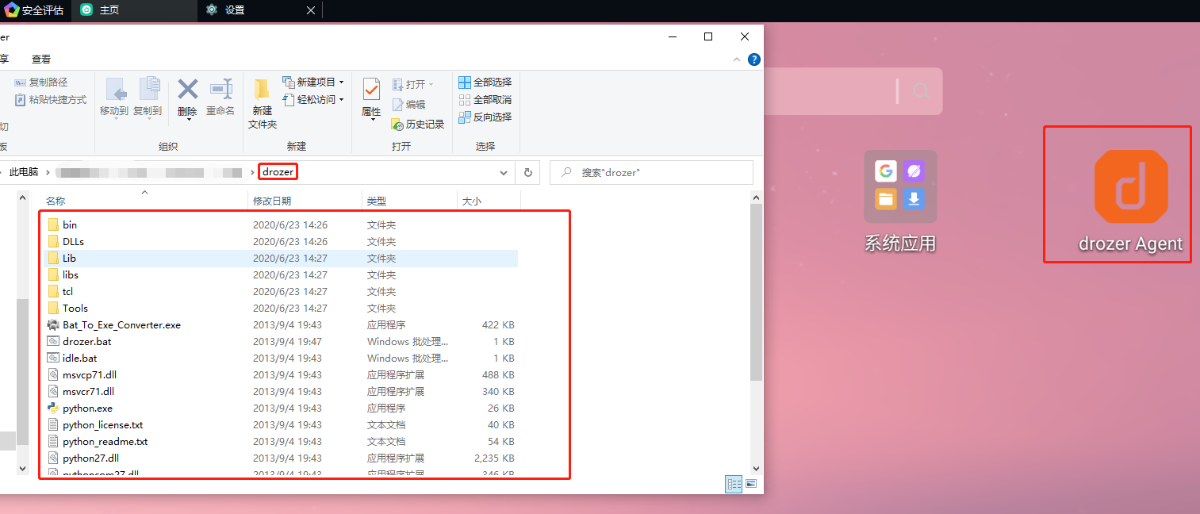The image size is (1200, 514).
Task: Open the 轻松访问 dropdown
Action: [x=313, y=99]
